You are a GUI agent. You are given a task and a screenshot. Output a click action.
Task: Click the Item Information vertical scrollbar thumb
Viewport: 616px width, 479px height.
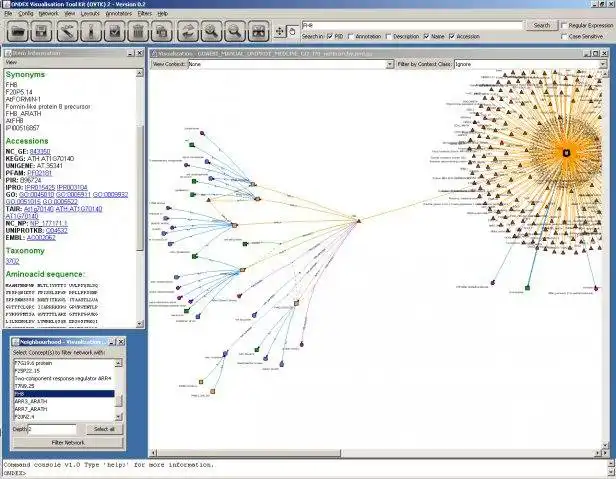pyautogui.click(x=140, y=187)
